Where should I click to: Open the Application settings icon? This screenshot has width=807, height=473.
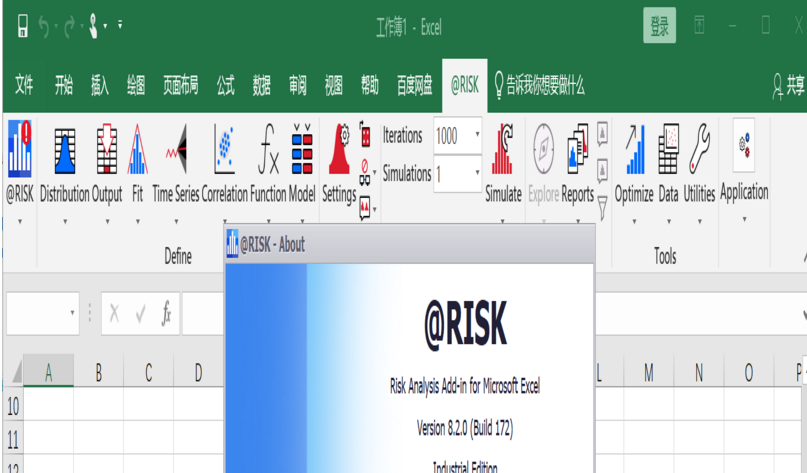click(744, 146)
